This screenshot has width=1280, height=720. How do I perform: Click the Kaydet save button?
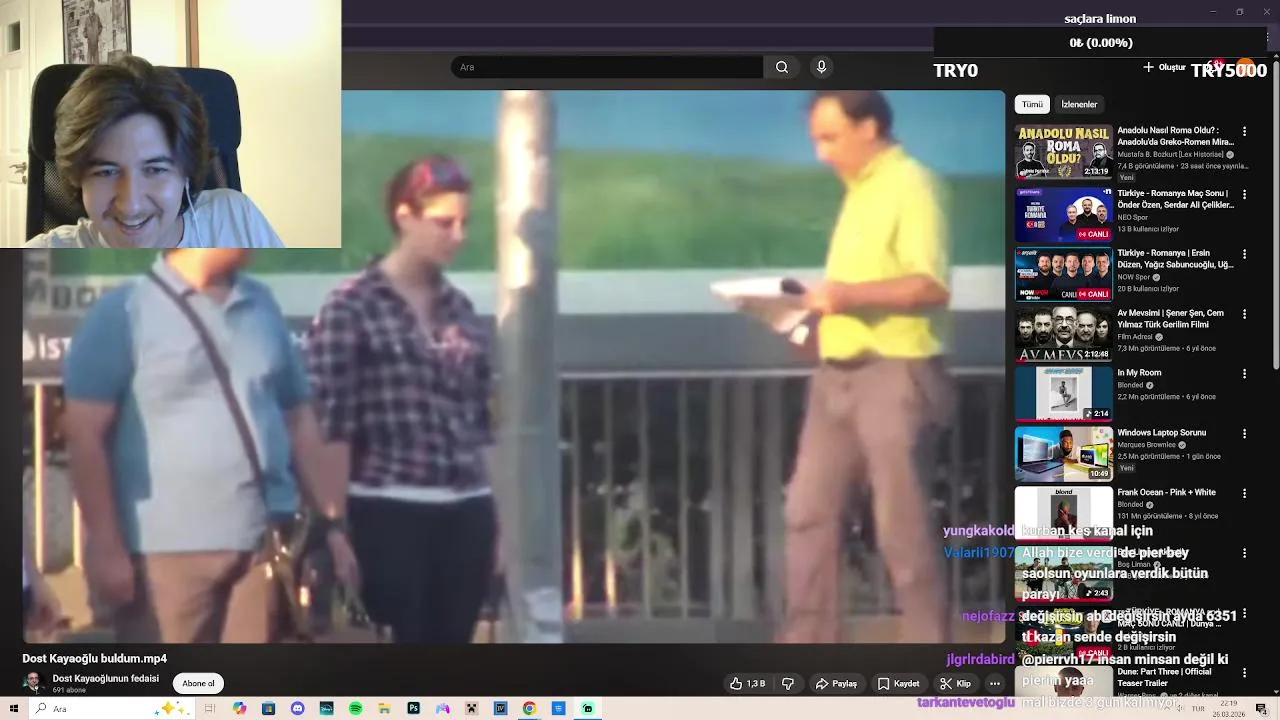(898, 684)
